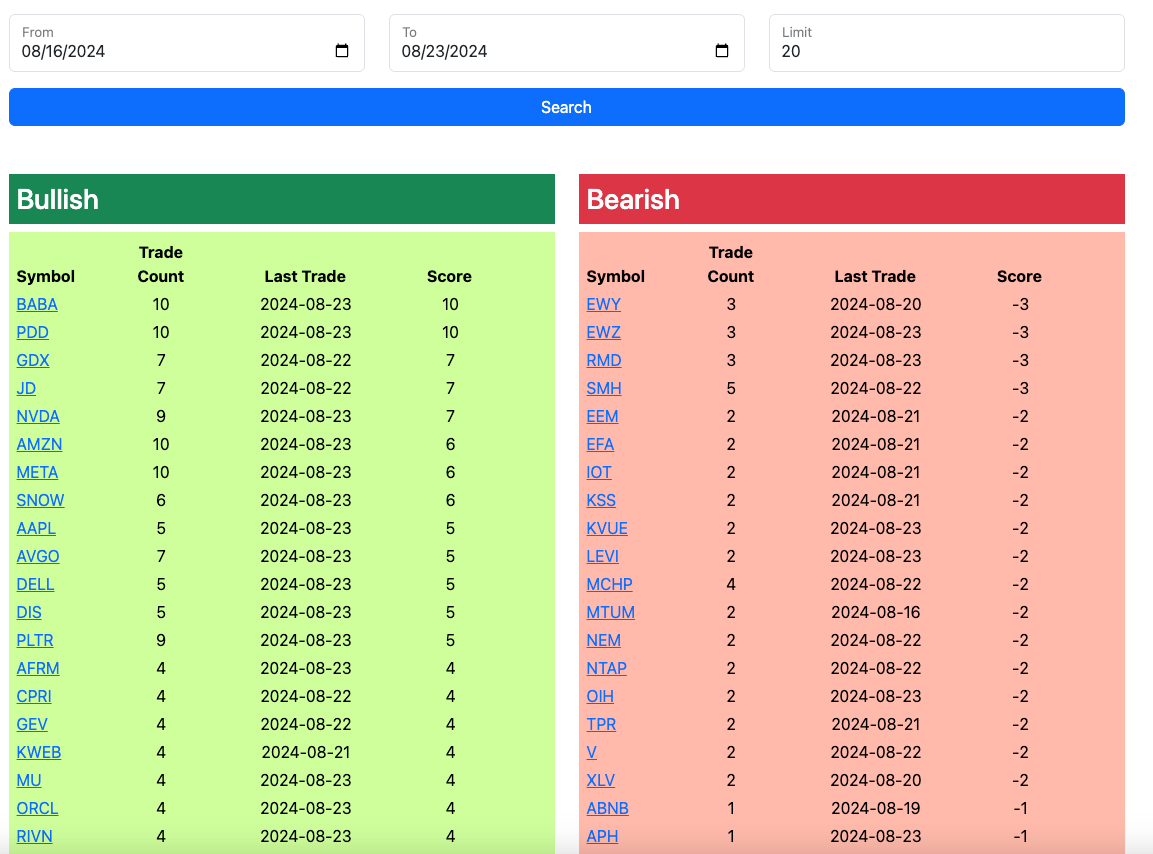
Task: Open the OIH bearish symbol link
Action: pos(600,696)
